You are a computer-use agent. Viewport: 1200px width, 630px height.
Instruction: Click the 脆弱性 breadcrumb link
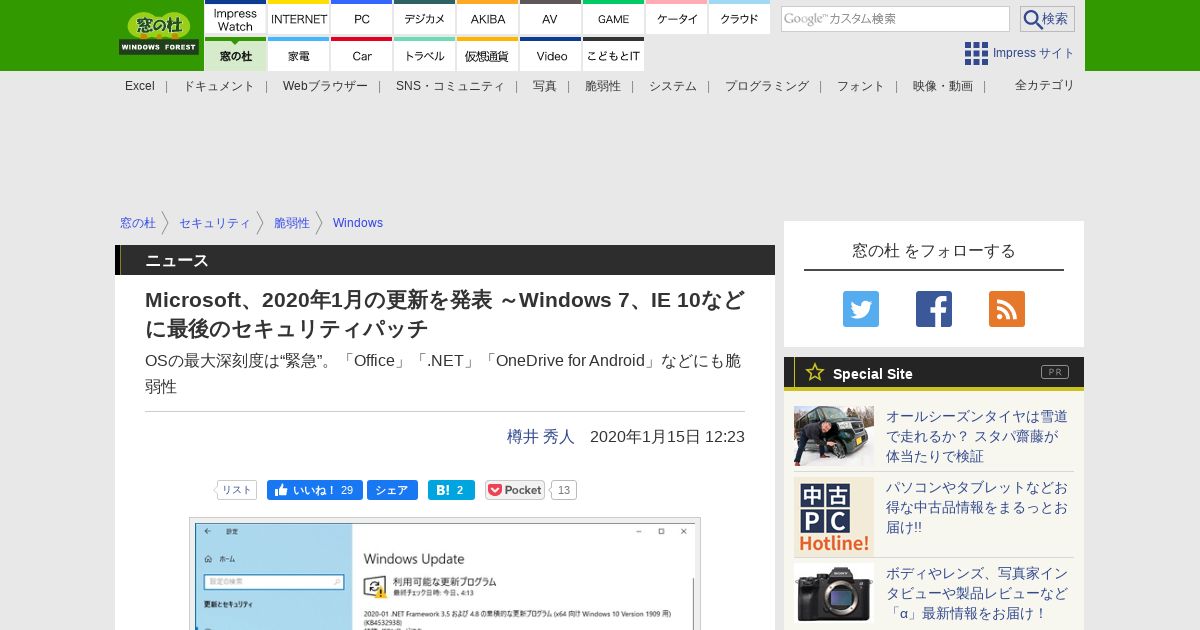[292, 223]
